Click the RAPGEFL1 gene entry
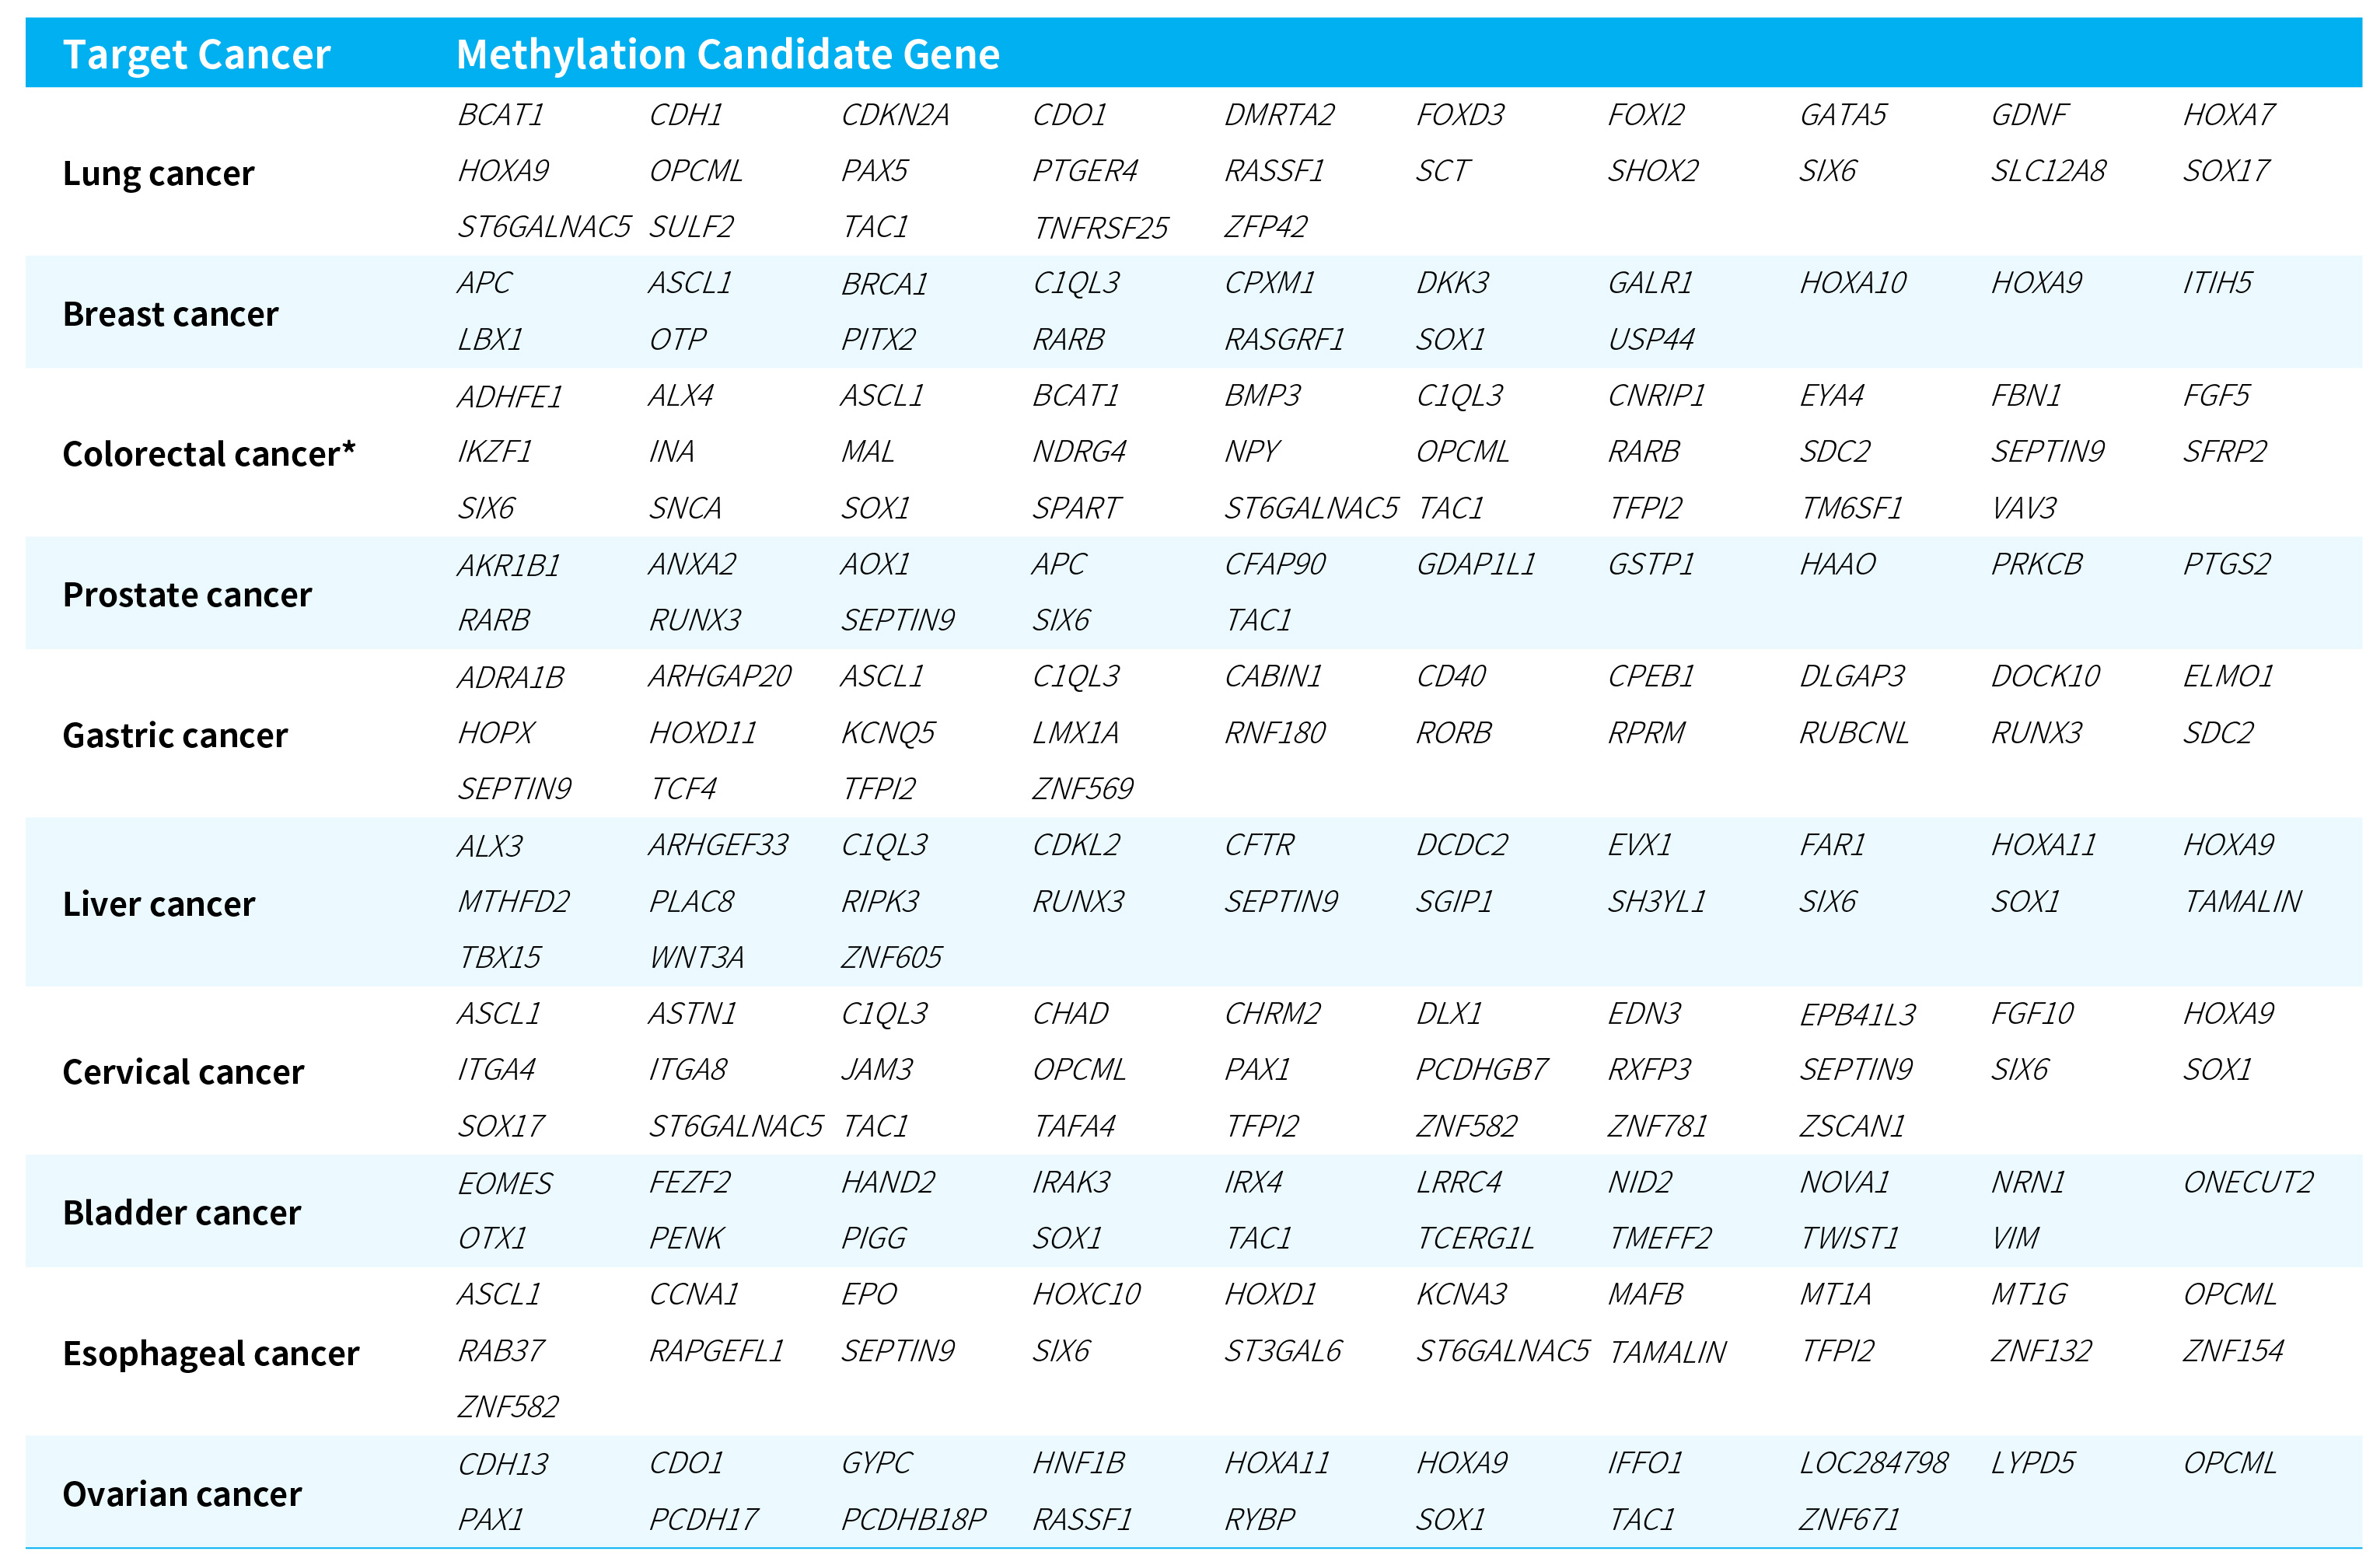The height and width of the screenshot is (1565, 2380). [x=716, y=1351]
